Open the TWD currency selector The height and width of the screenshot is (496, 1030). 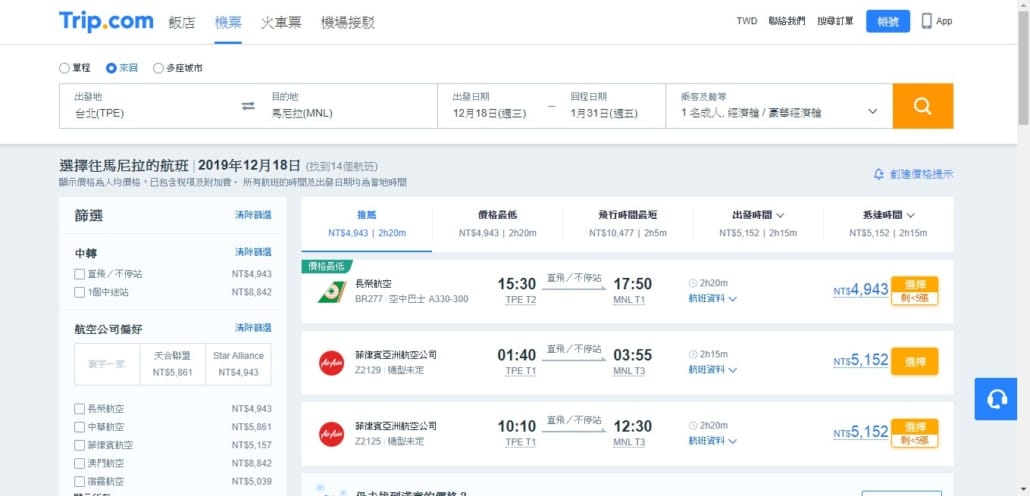746,21
